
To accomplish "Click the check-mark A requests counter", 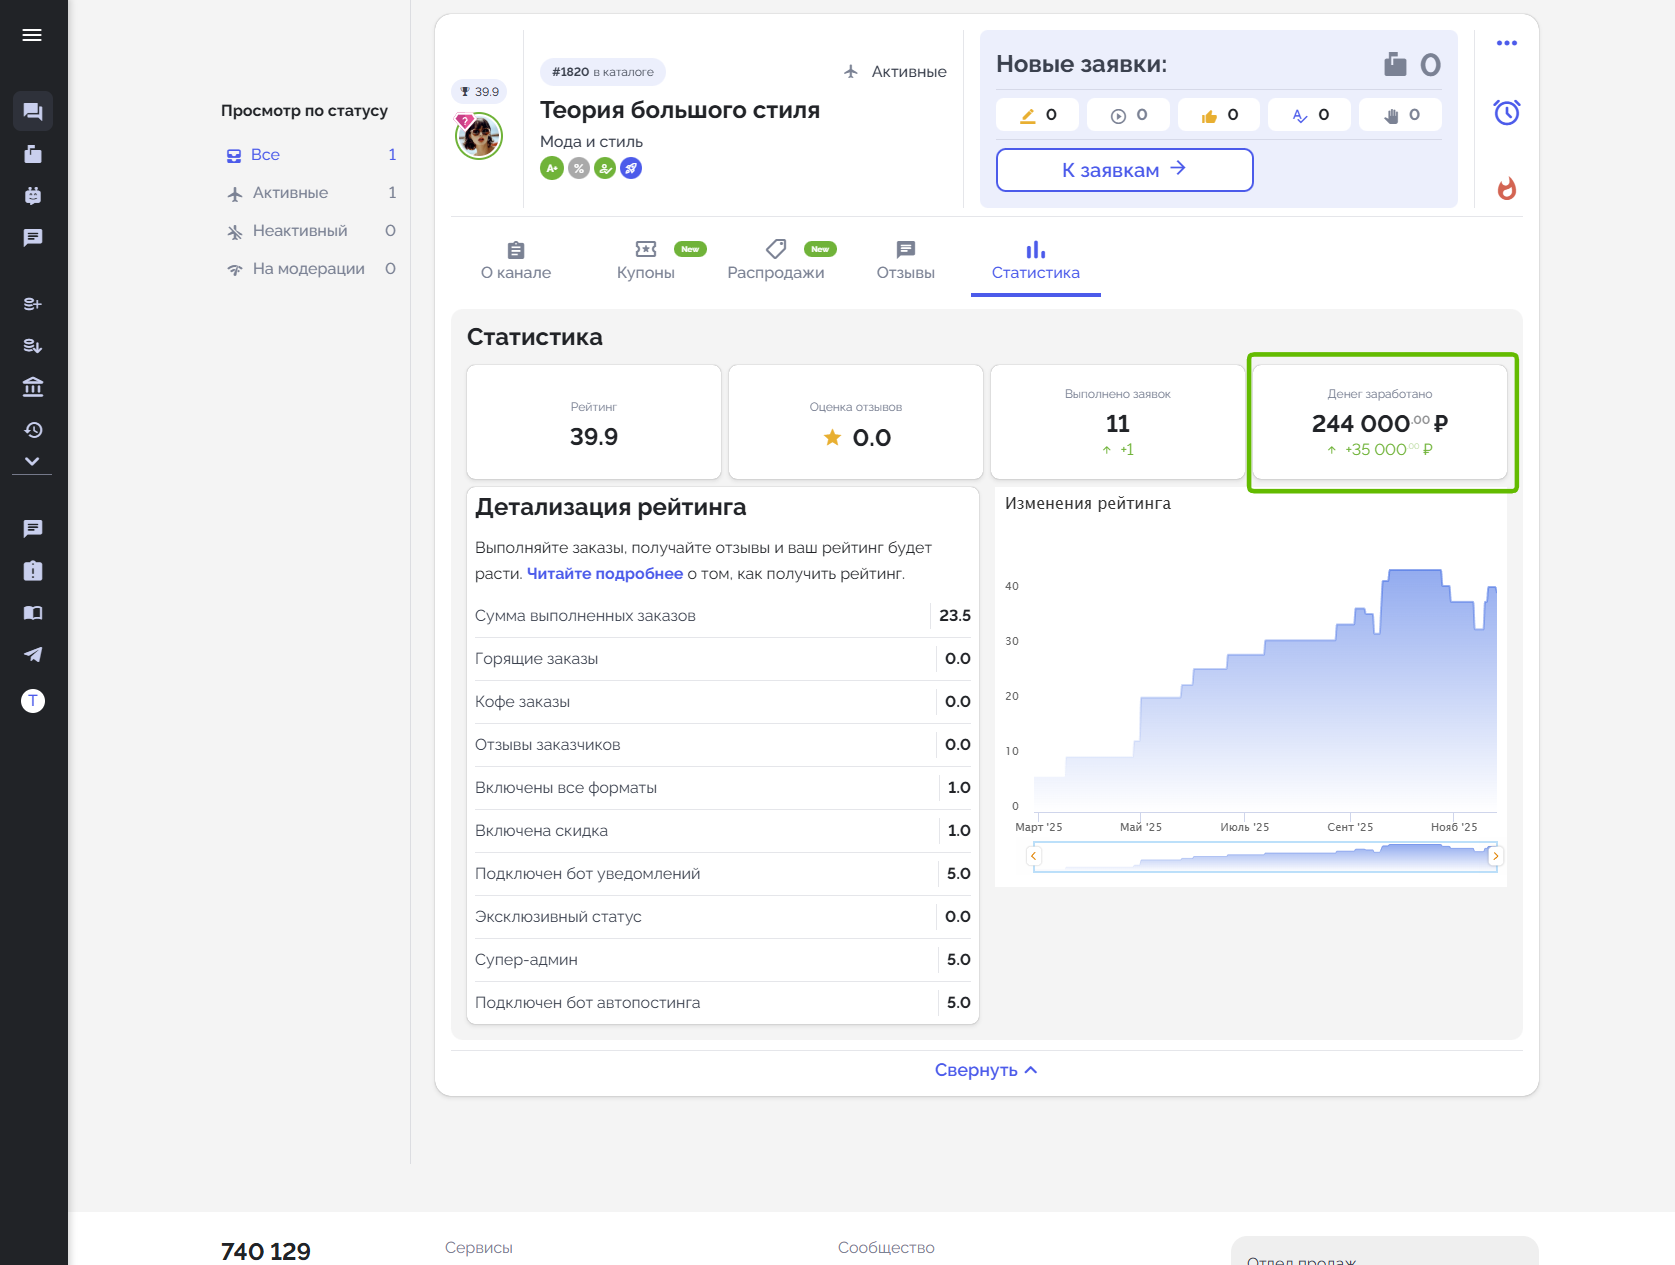I will tap(1310, 115).
